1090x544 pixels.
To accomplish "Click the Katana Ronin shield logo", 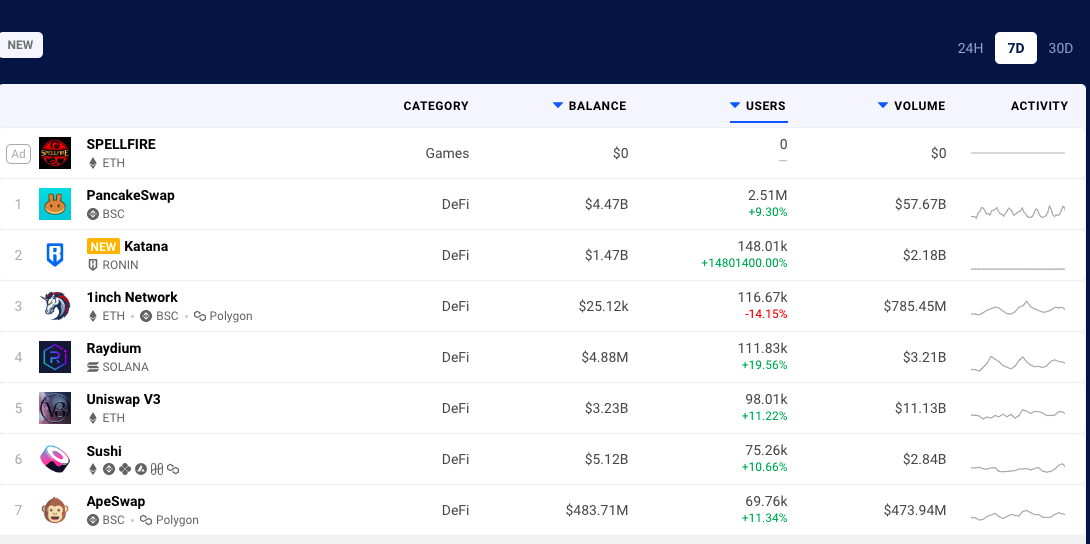I will tap(55, 255).
